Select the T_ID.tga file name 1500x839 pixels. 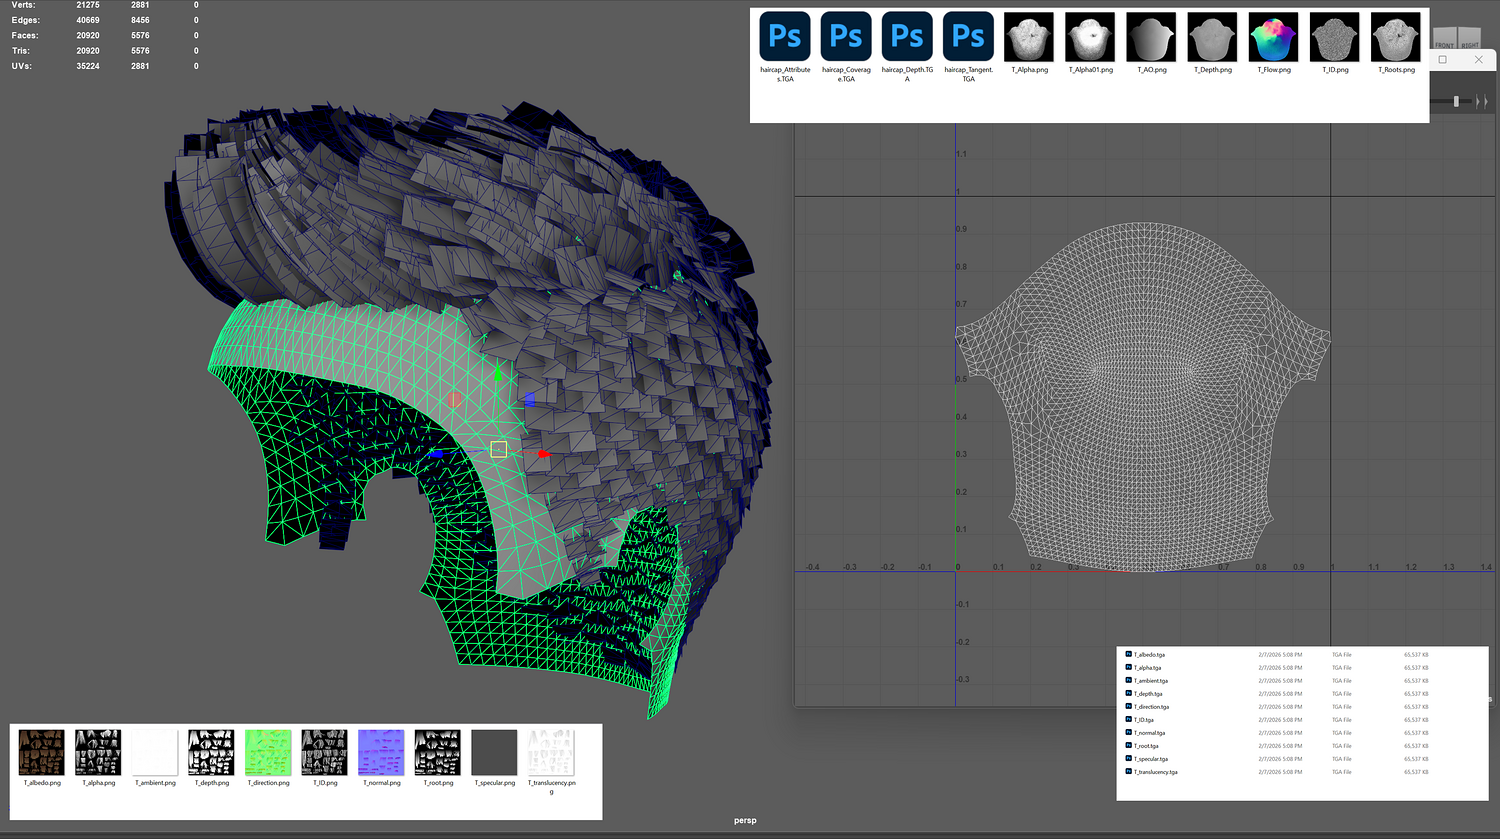(x=1144, y=720)
